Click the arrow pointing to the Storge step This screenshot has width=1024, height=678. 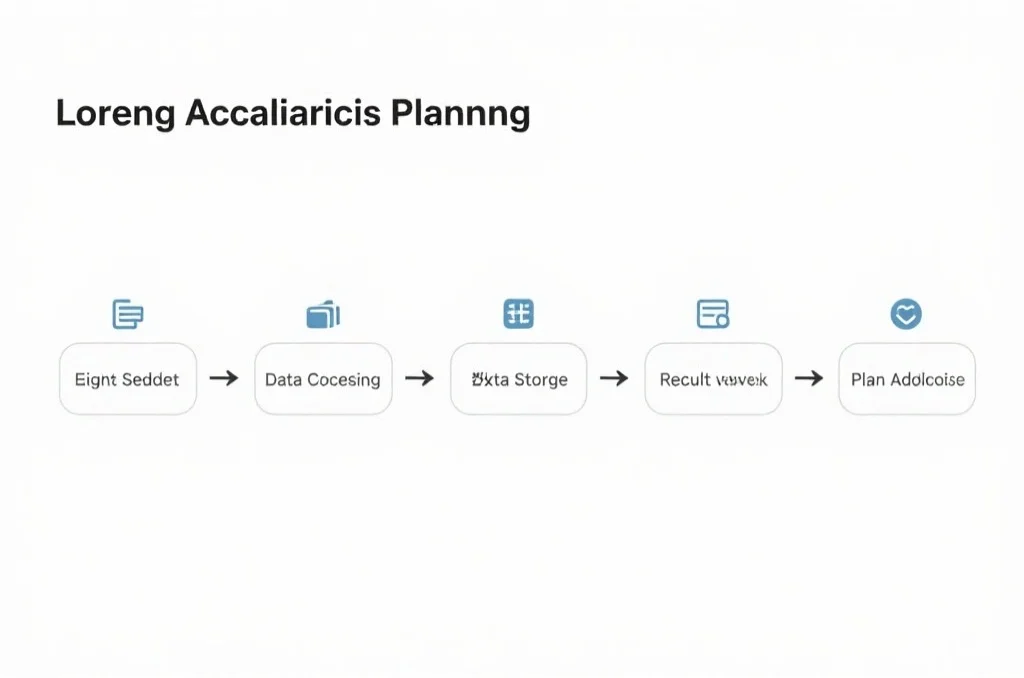420,378
